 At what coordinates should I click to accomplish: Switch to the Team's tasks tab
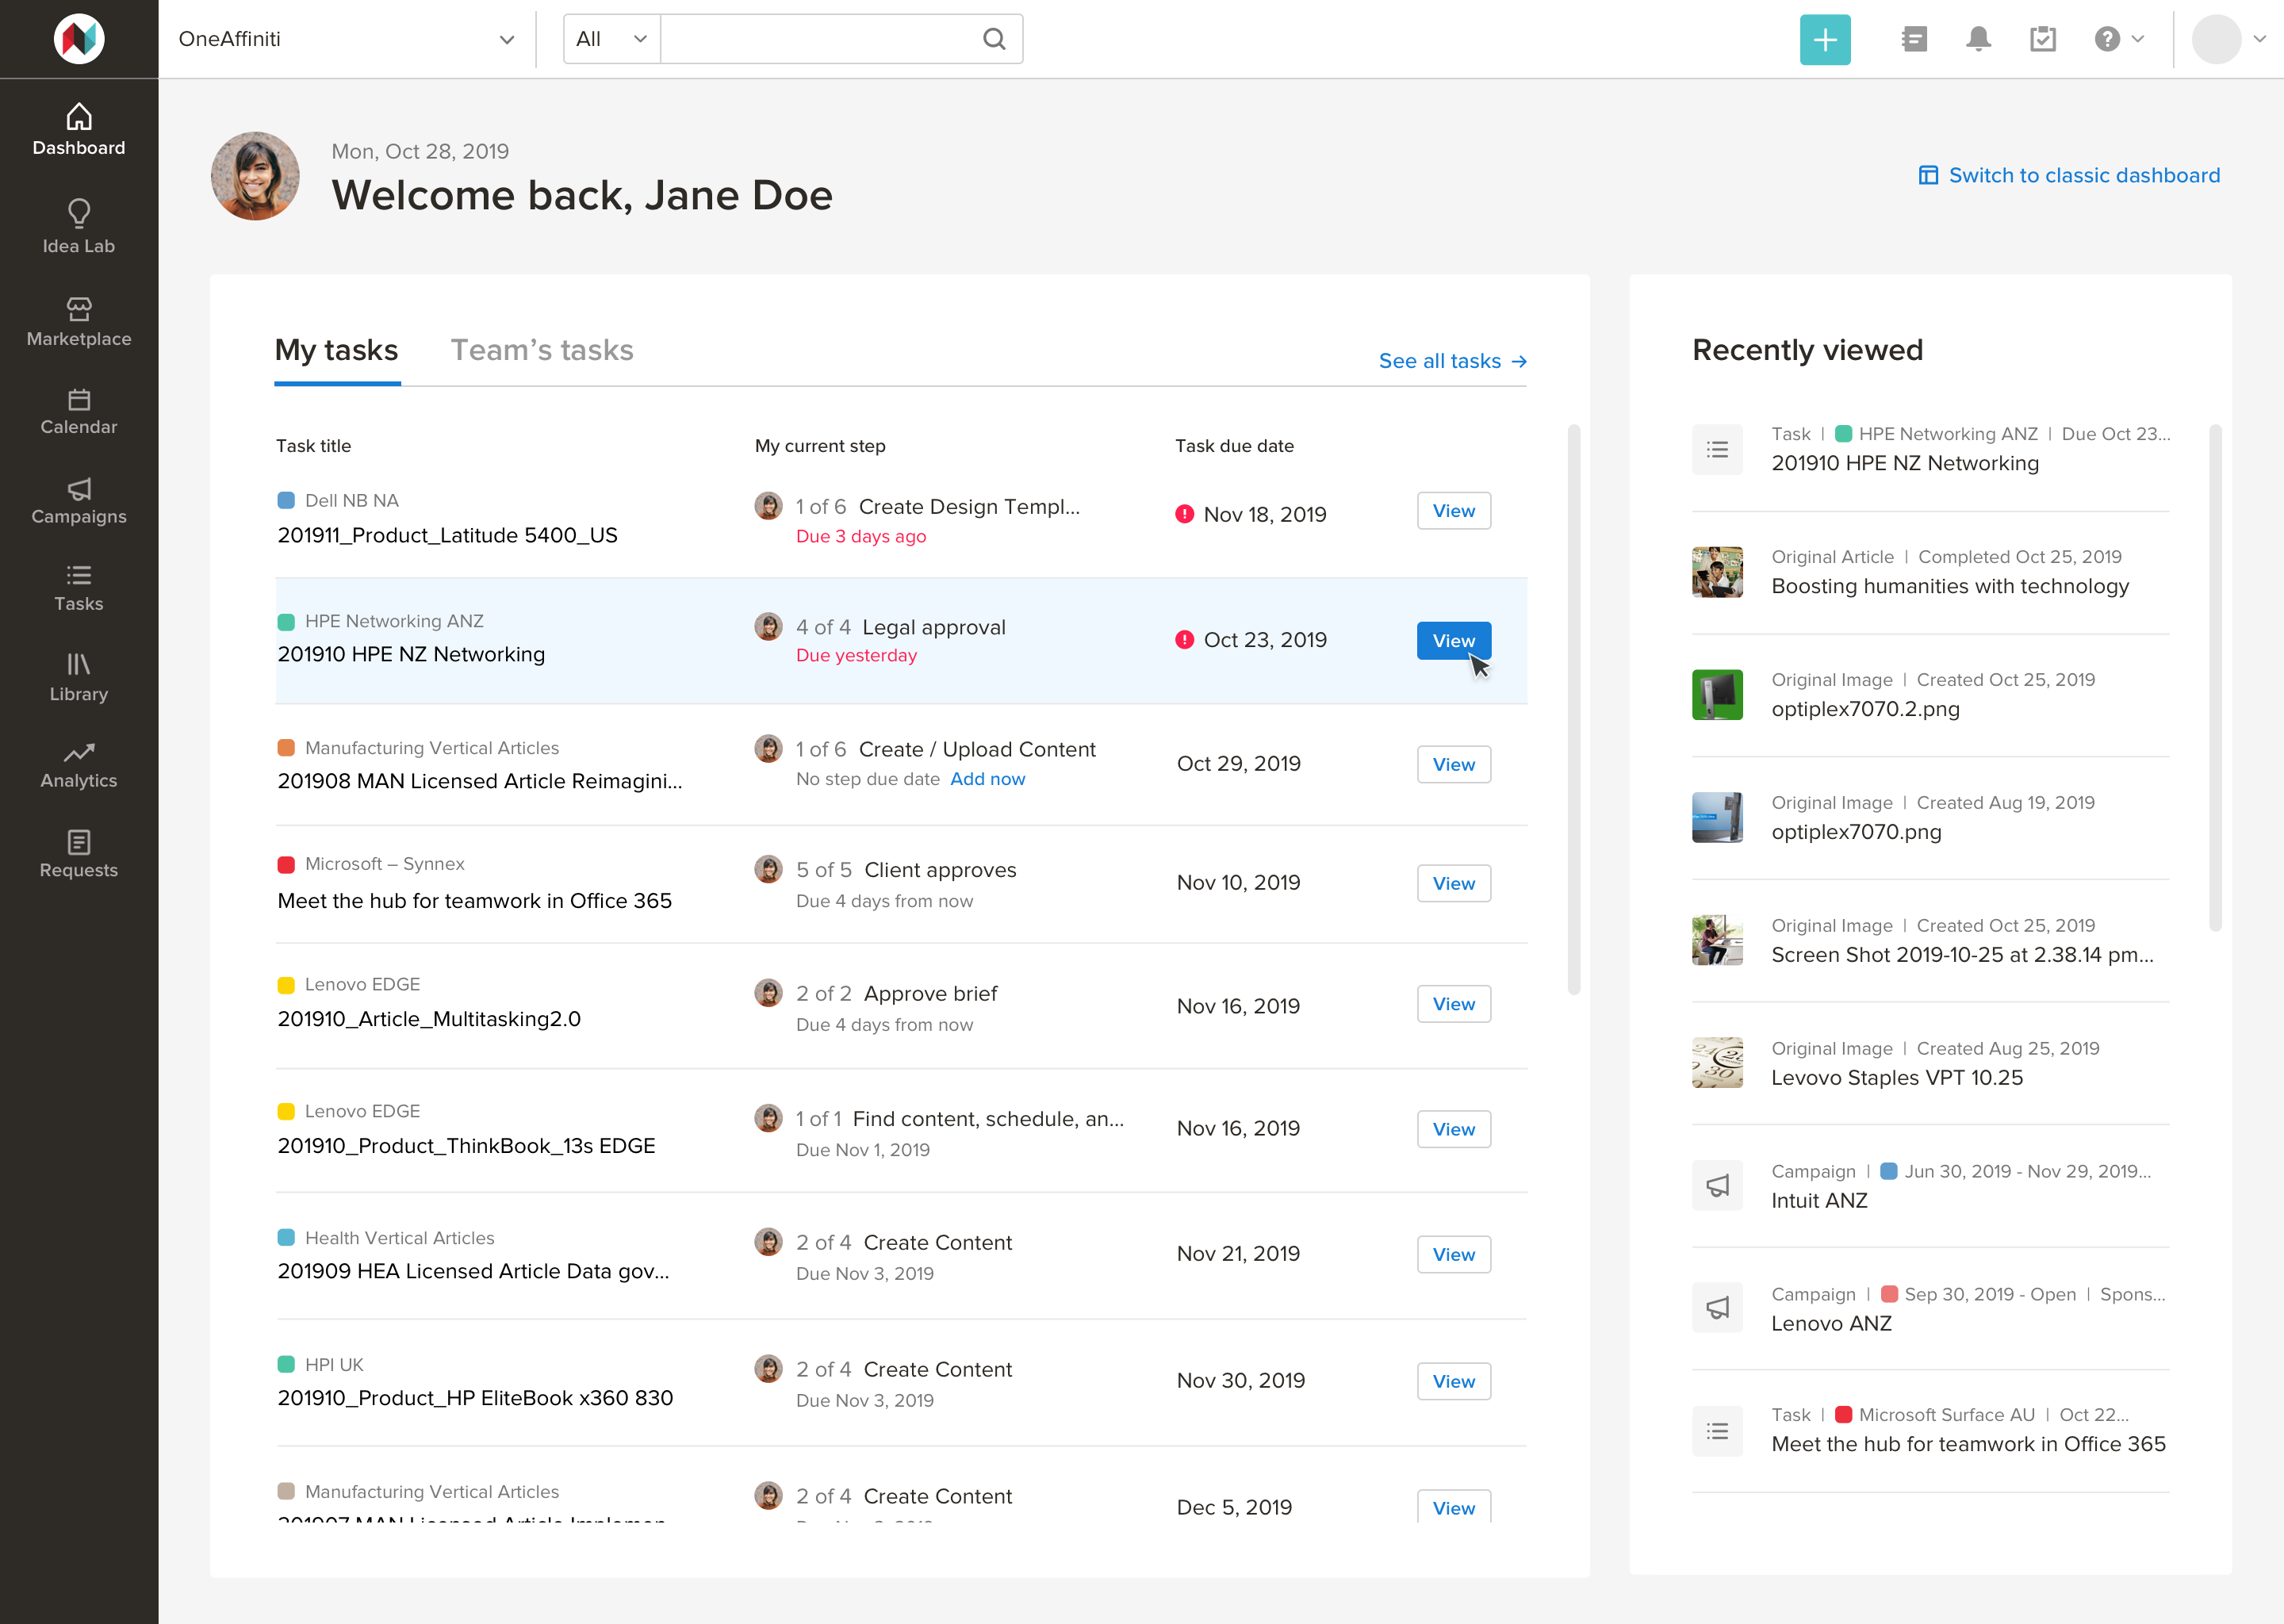click(x=541, y=350)
